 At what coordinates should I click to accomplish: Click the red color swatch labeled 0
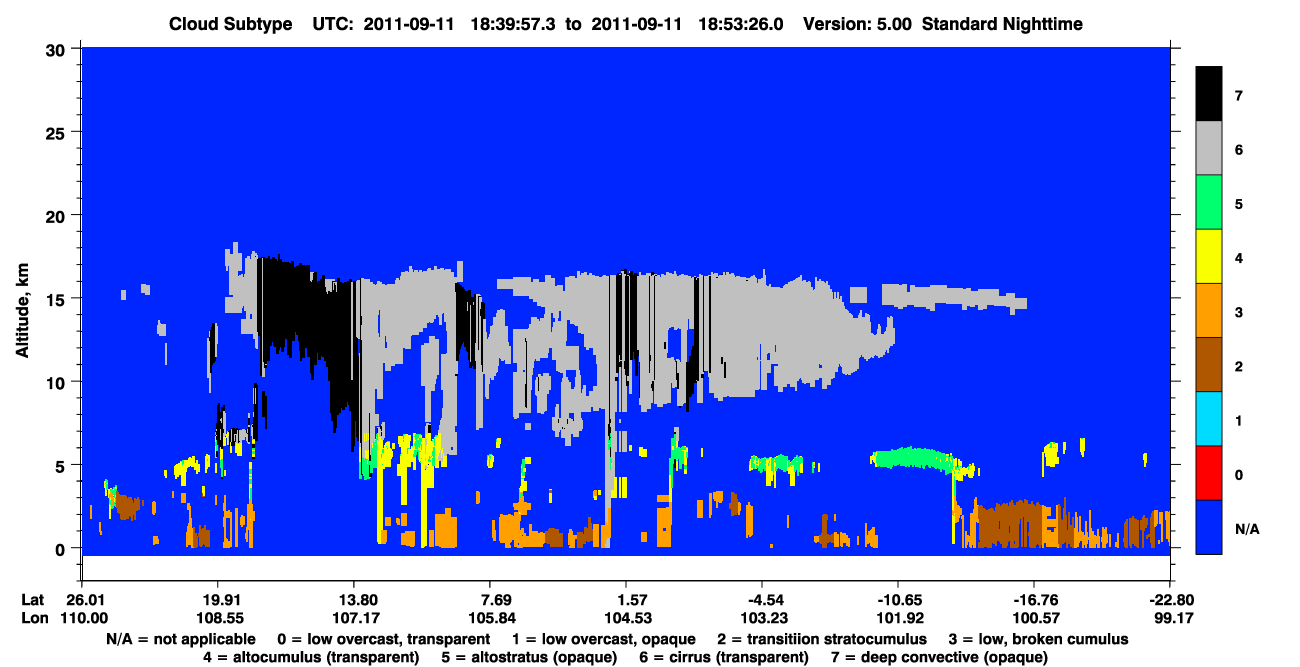(1209, 472)
